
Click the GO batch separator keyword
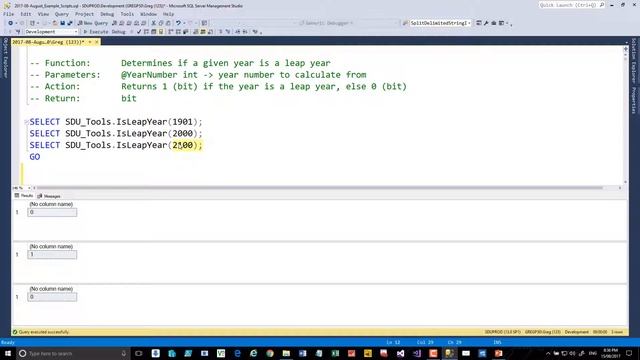coord(35,157)
